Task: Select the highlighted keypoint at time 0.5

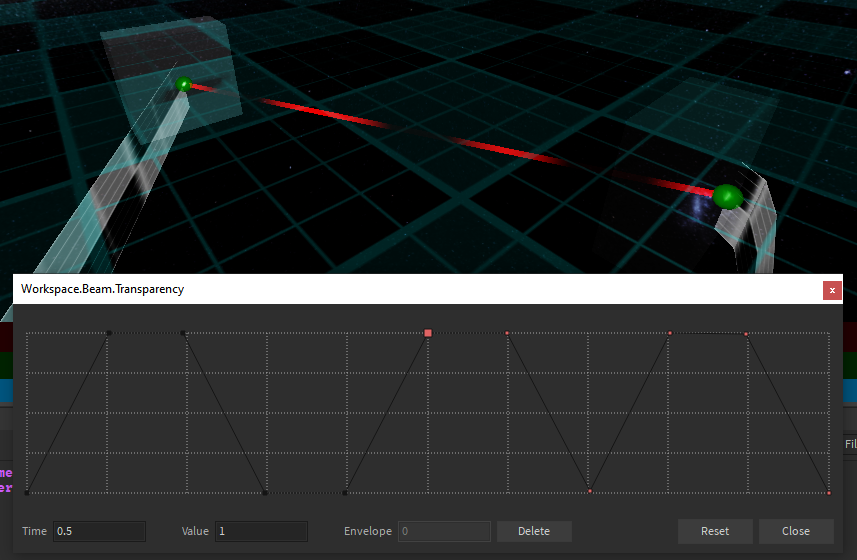Action: coord(428,333)
